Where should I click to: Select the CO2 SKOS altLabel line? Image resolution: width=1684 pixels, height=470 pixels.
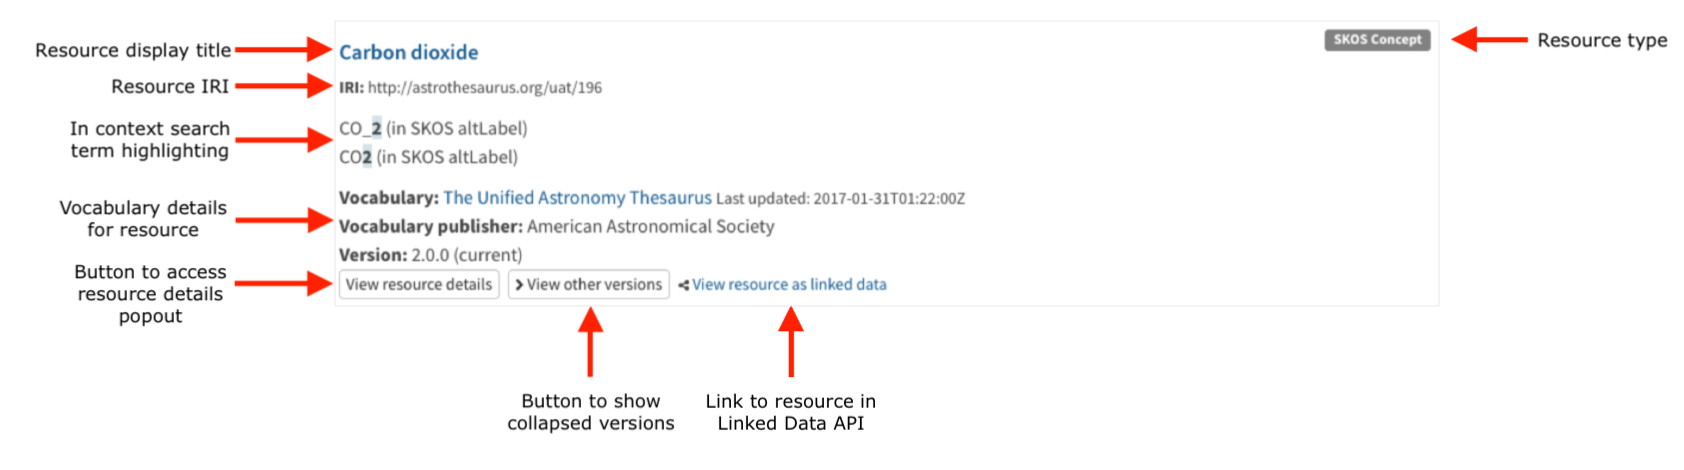pyautogui.click(x=428, y=157)
